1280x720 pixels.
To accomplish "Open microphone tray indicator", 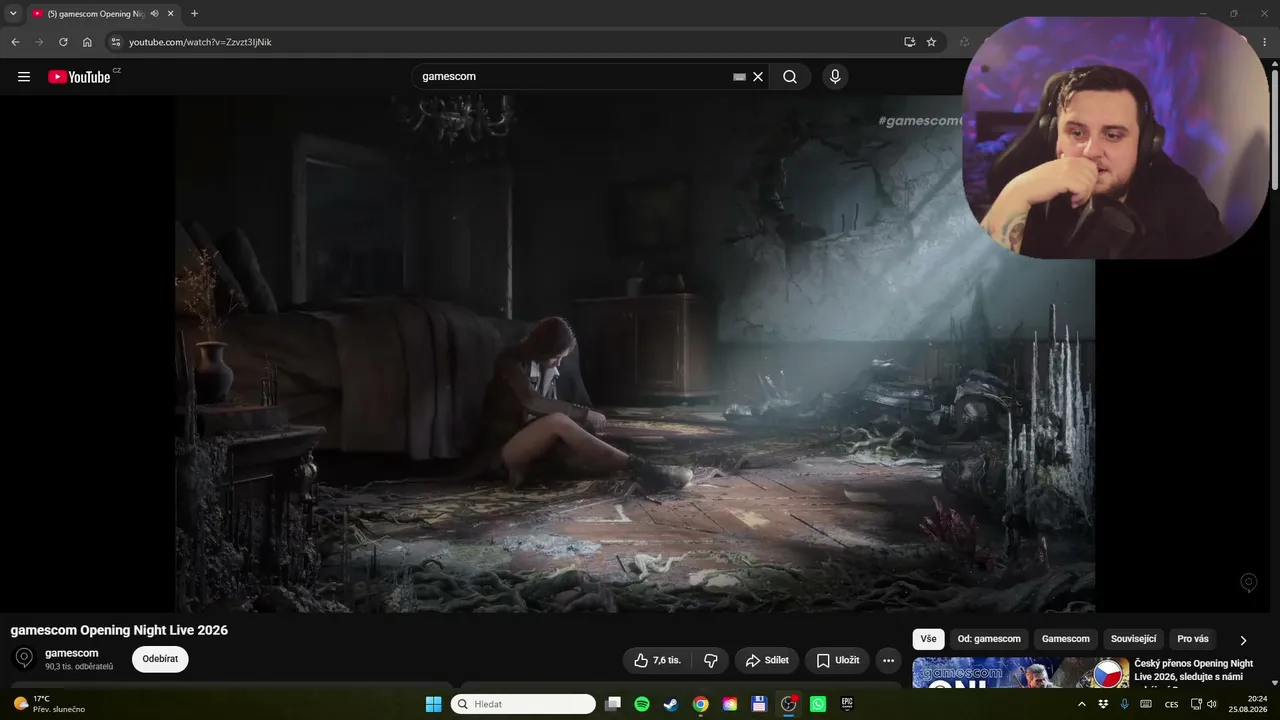I will pos(1125,704).
